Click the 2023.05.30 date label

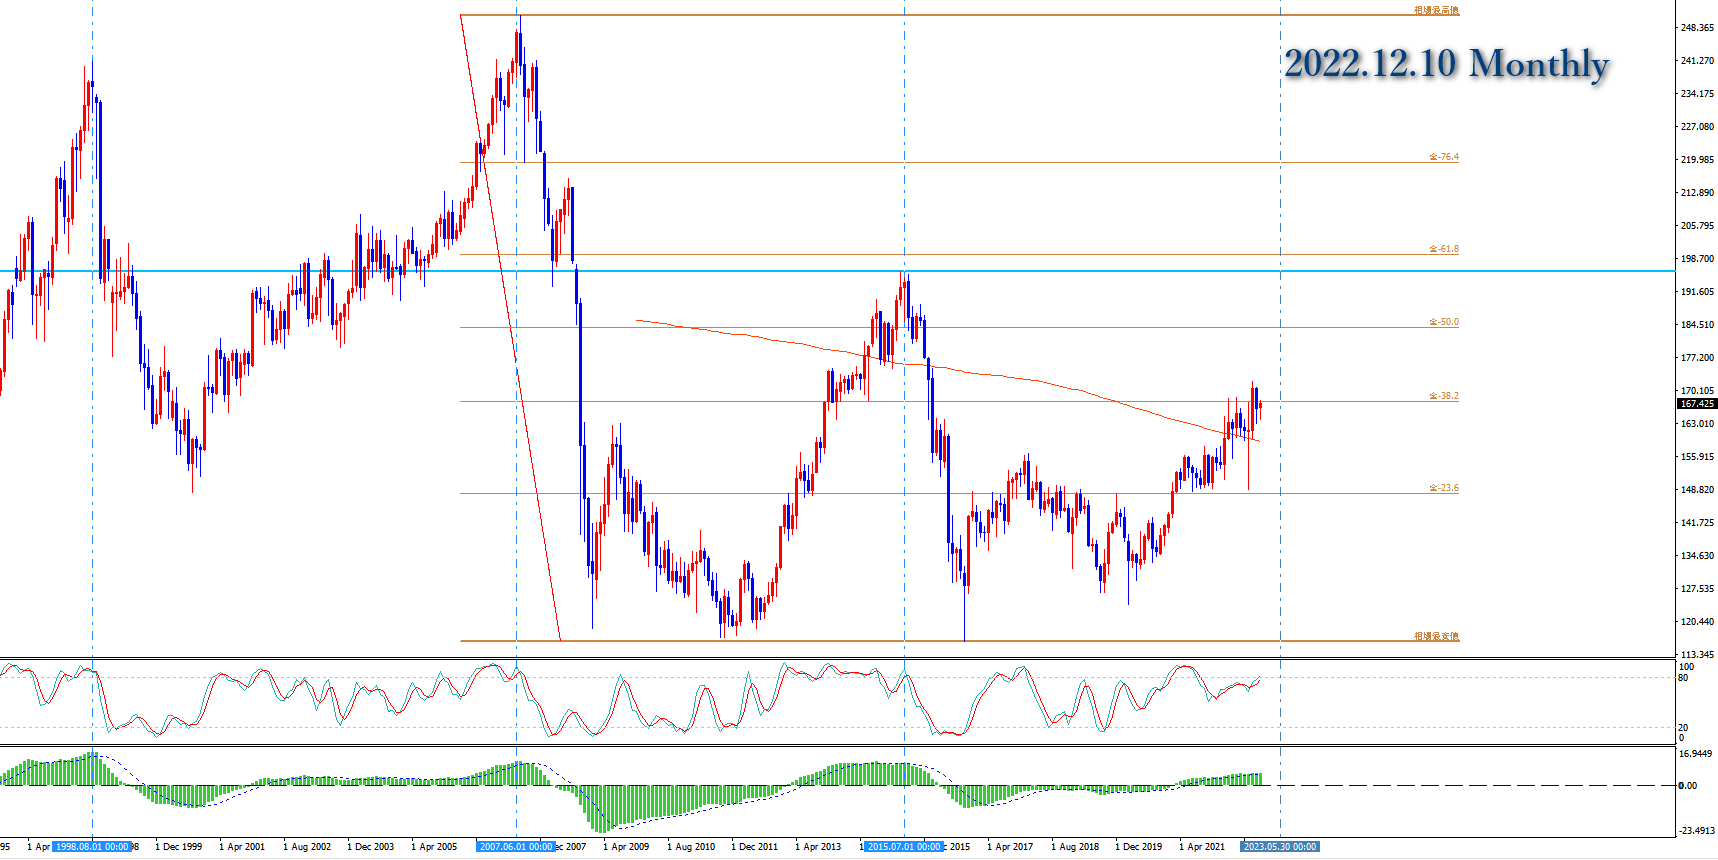tap(1280, 847)
